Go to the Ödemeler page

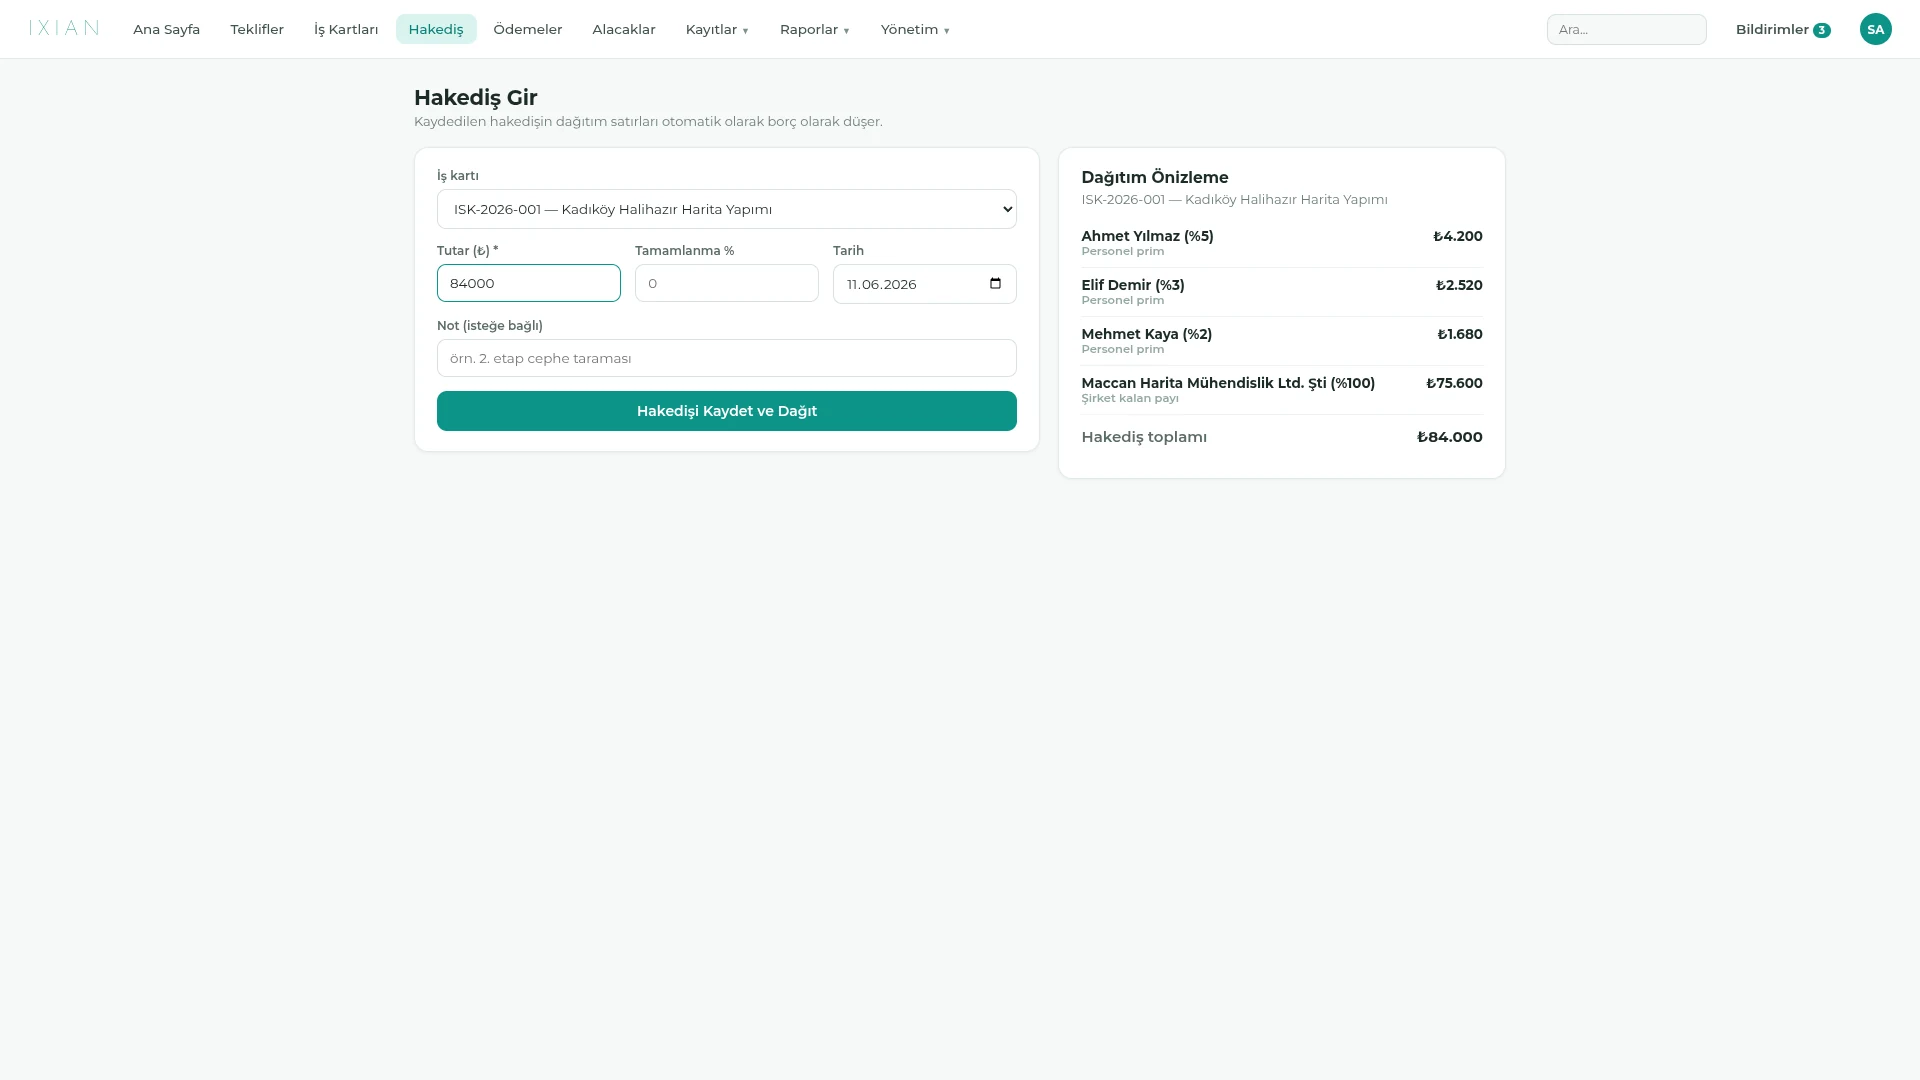(x=528, y=29)
